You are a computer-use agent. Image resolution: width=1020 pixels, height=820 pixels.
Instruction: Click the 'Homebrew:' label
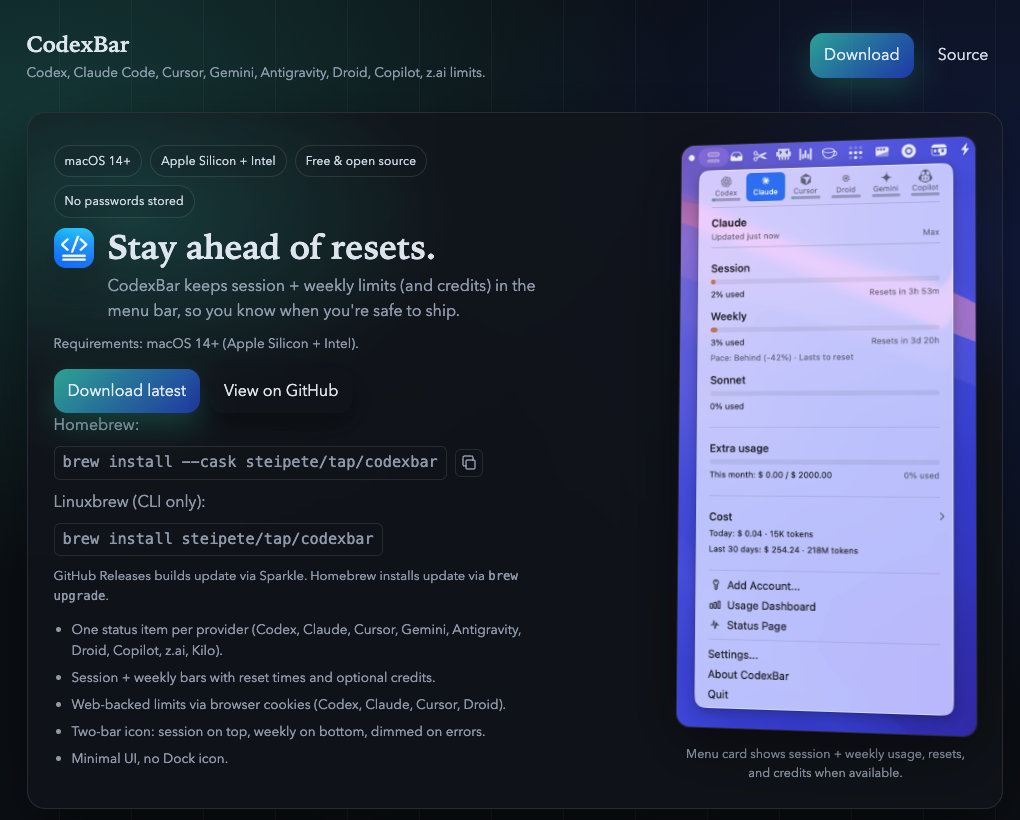(96, 425)
